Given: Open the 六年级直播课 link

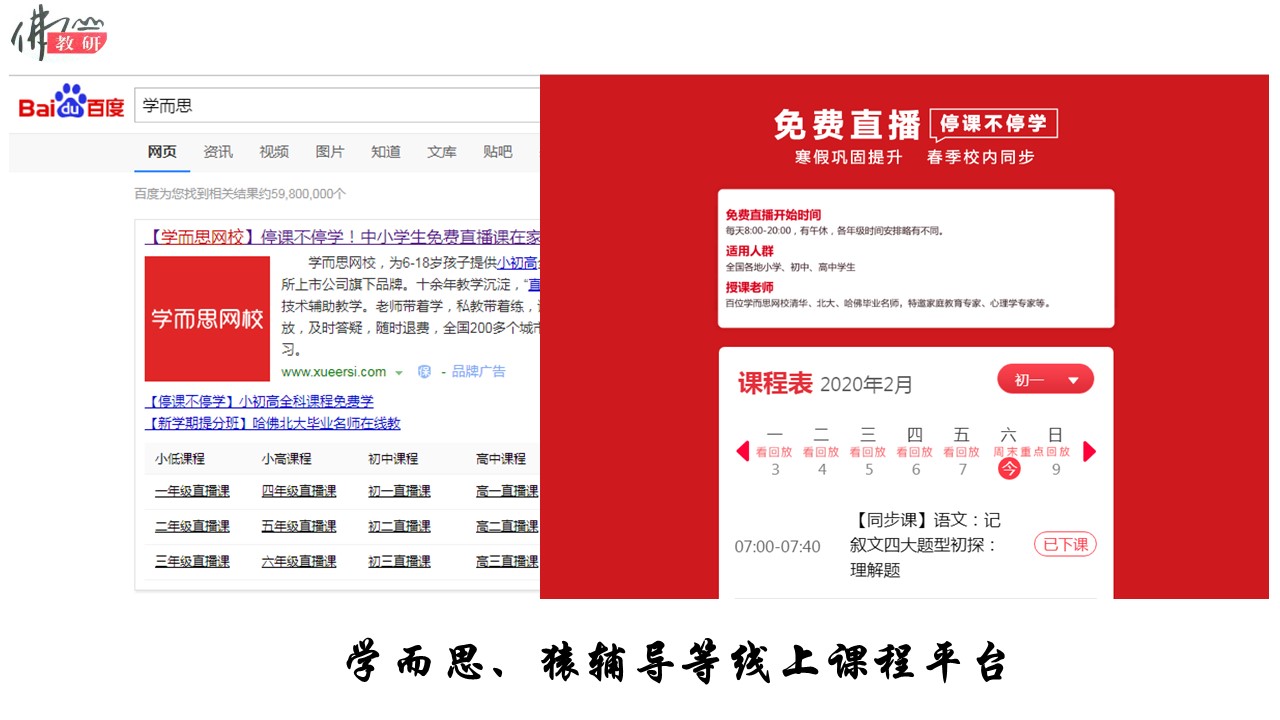Looking at the screenshot, I should click(299, 561).
